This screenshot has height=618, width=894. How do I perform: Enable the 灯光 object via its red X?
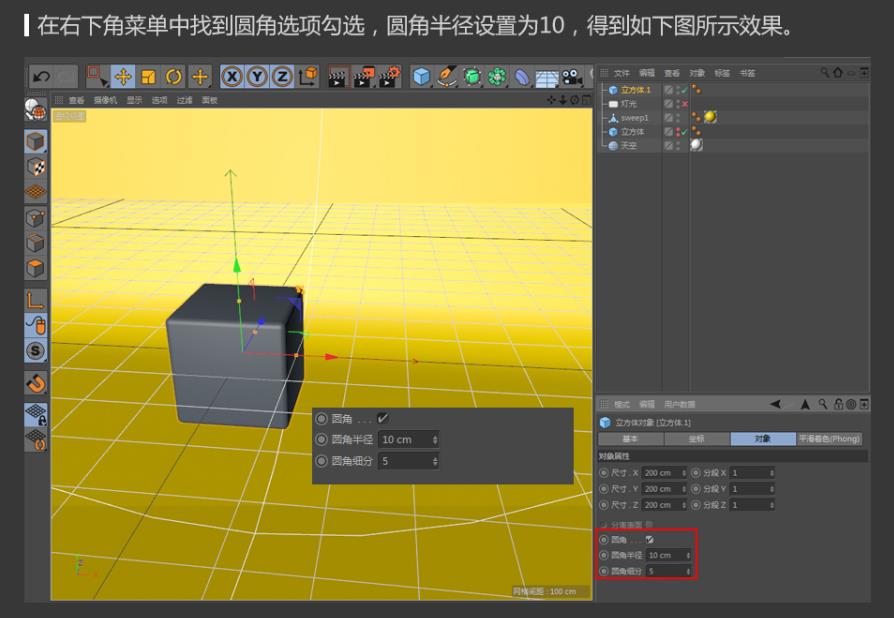(x=684, y=104)
